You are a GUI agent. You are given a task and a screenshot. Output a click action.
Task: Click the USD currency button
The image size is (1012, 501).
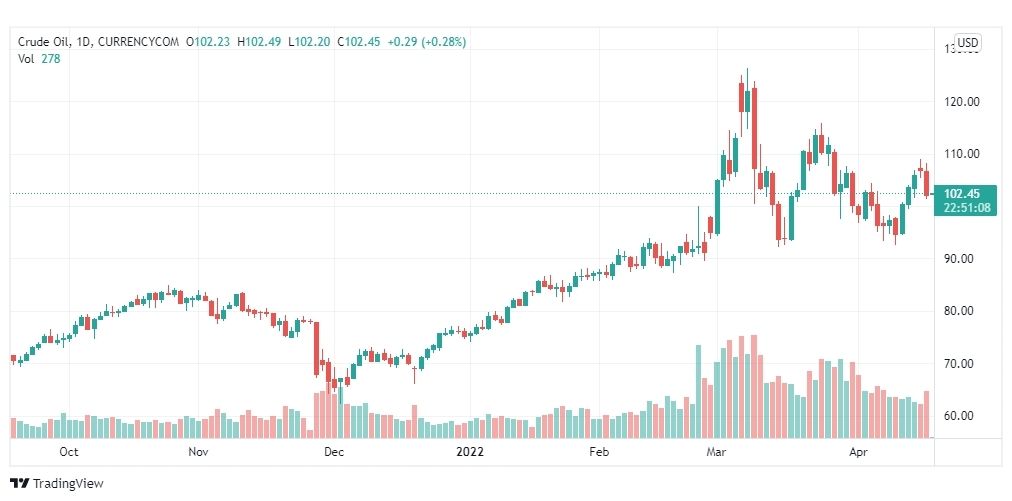pyautogui.click(x=968, y=43)
